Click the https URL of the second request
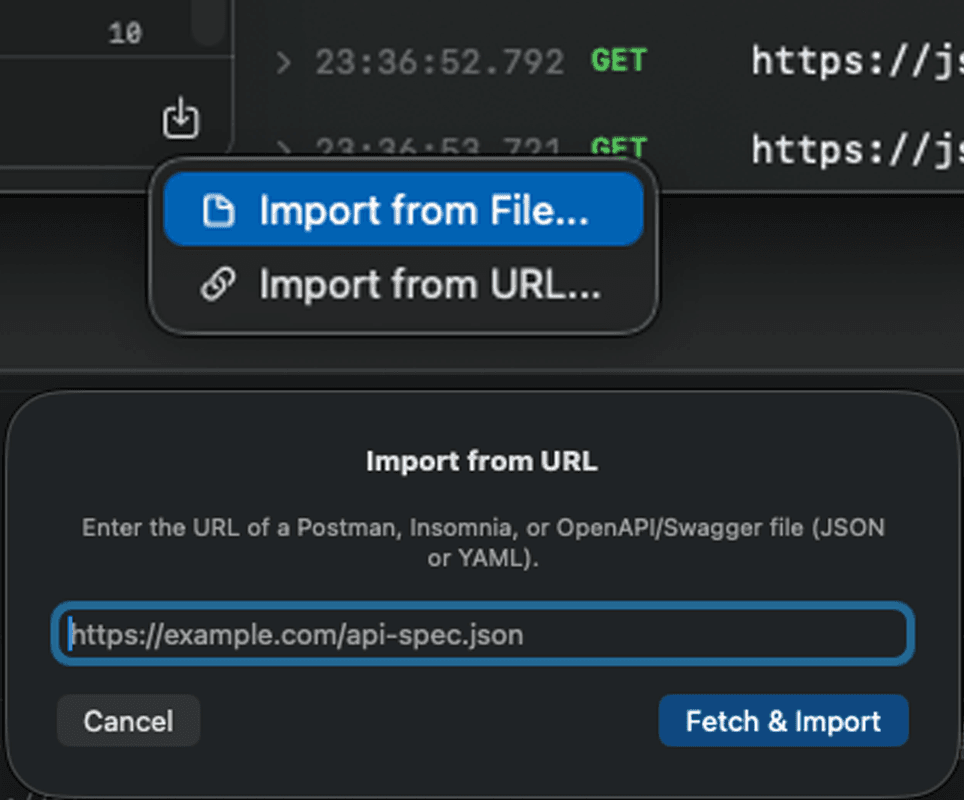The width and height of the screenshot is (964, 800). coord(855,150)
